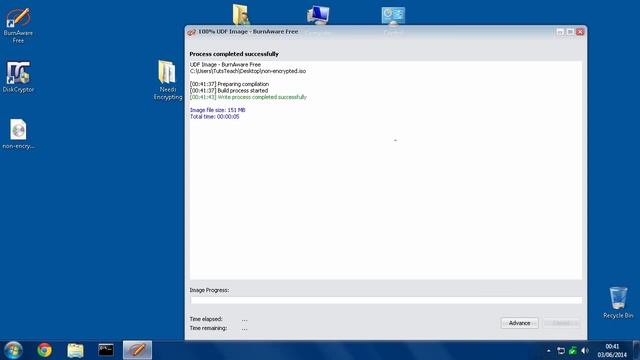
Task: Open the DiskCryptor desktop shortcut
Action: pos(18,77)
